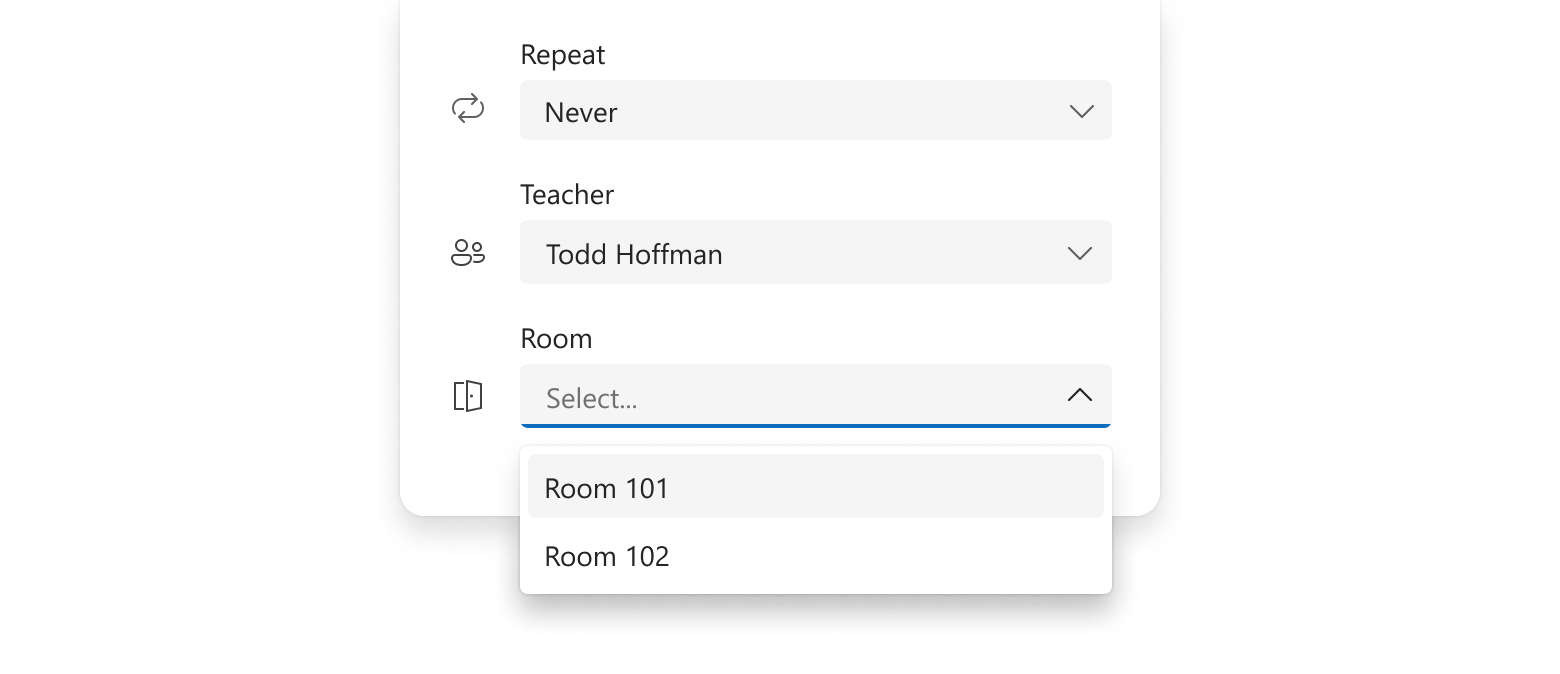
Task: Open the Repeat dropdown showing Never
Action: pos(815,110)
